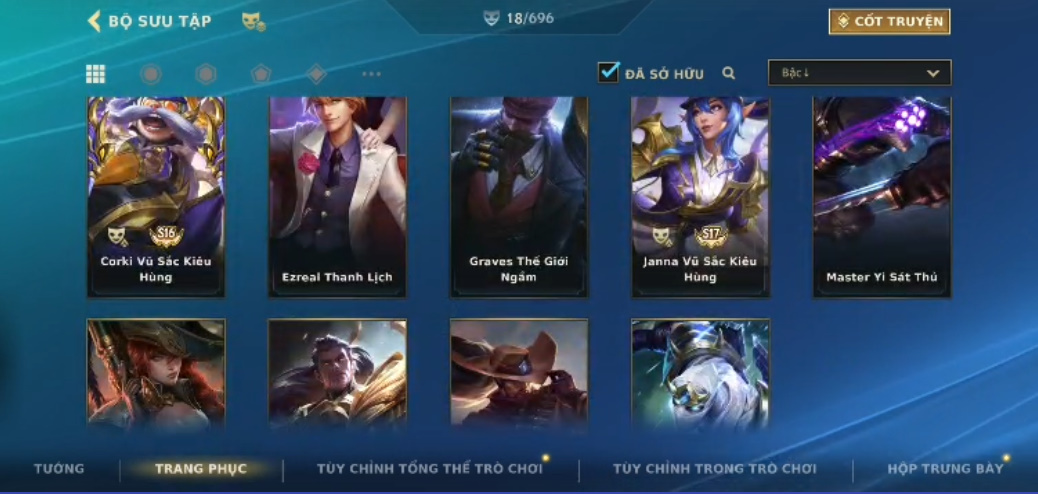The image size is (1038, 494).
Task: Open Tùy Chỉnh Trong Trò Chơi tab
Action: pos(715,469)
